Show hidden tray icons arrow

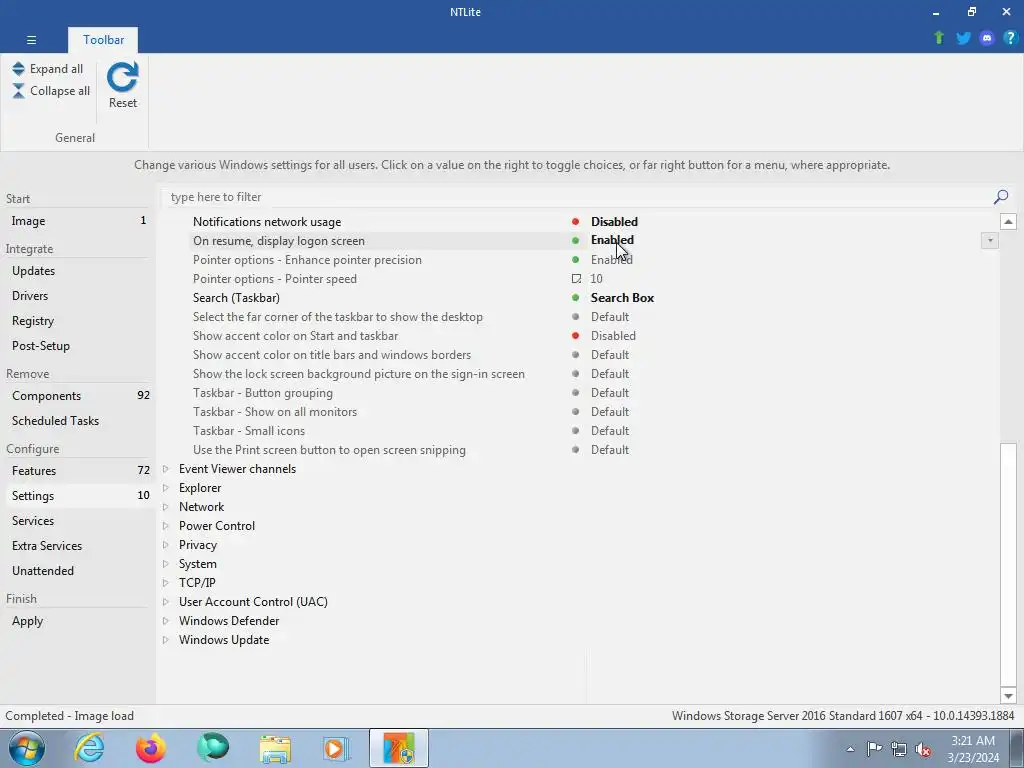coord(850,749)
